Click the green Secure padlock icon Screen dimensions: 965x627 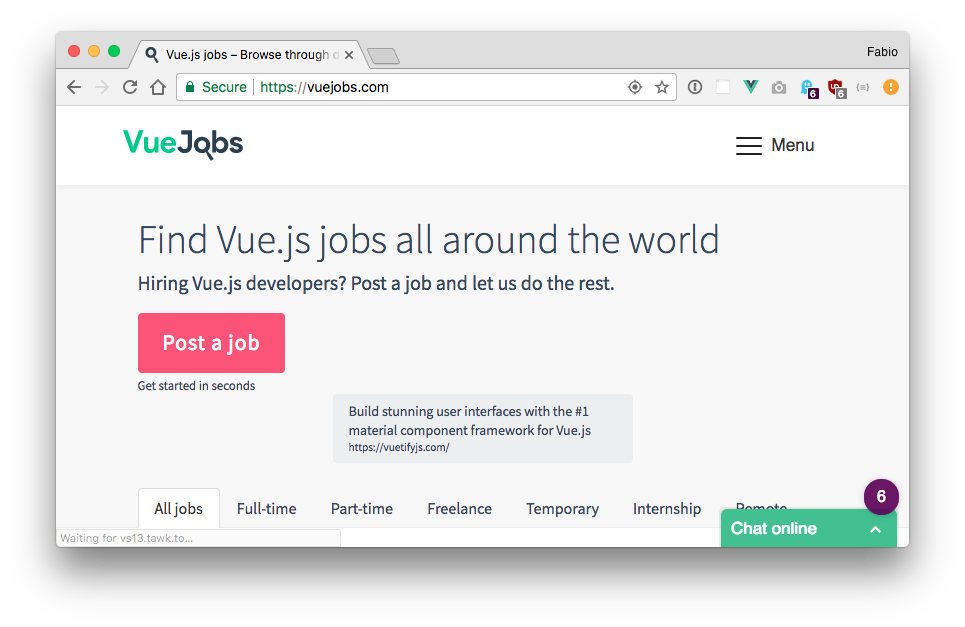pos(190,87)
